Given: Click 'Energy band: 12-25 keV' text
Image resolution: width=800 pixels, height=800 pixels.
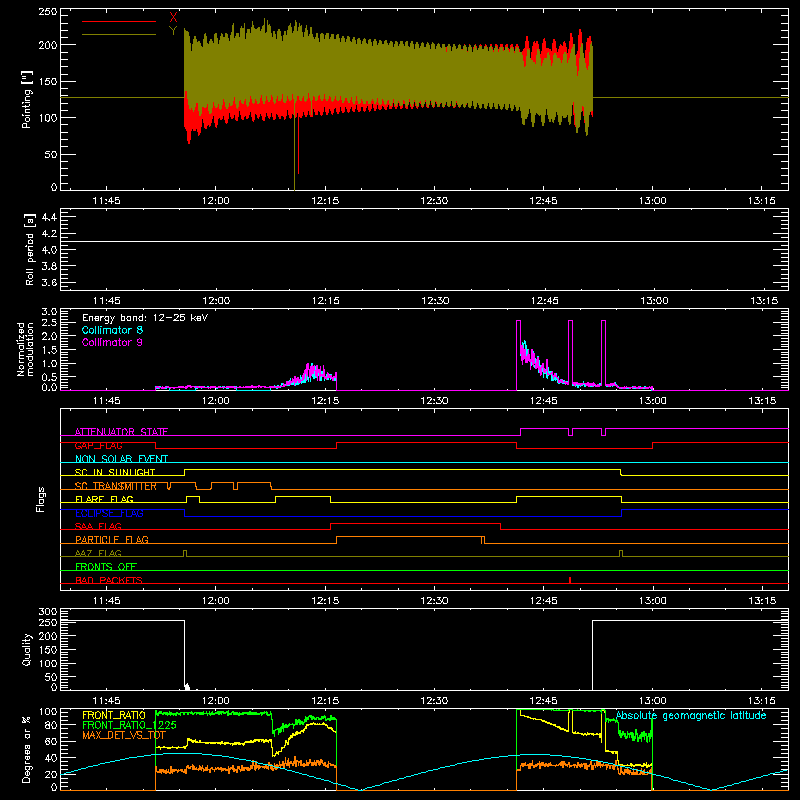Looking at the screenshot, I should point(145,318).
